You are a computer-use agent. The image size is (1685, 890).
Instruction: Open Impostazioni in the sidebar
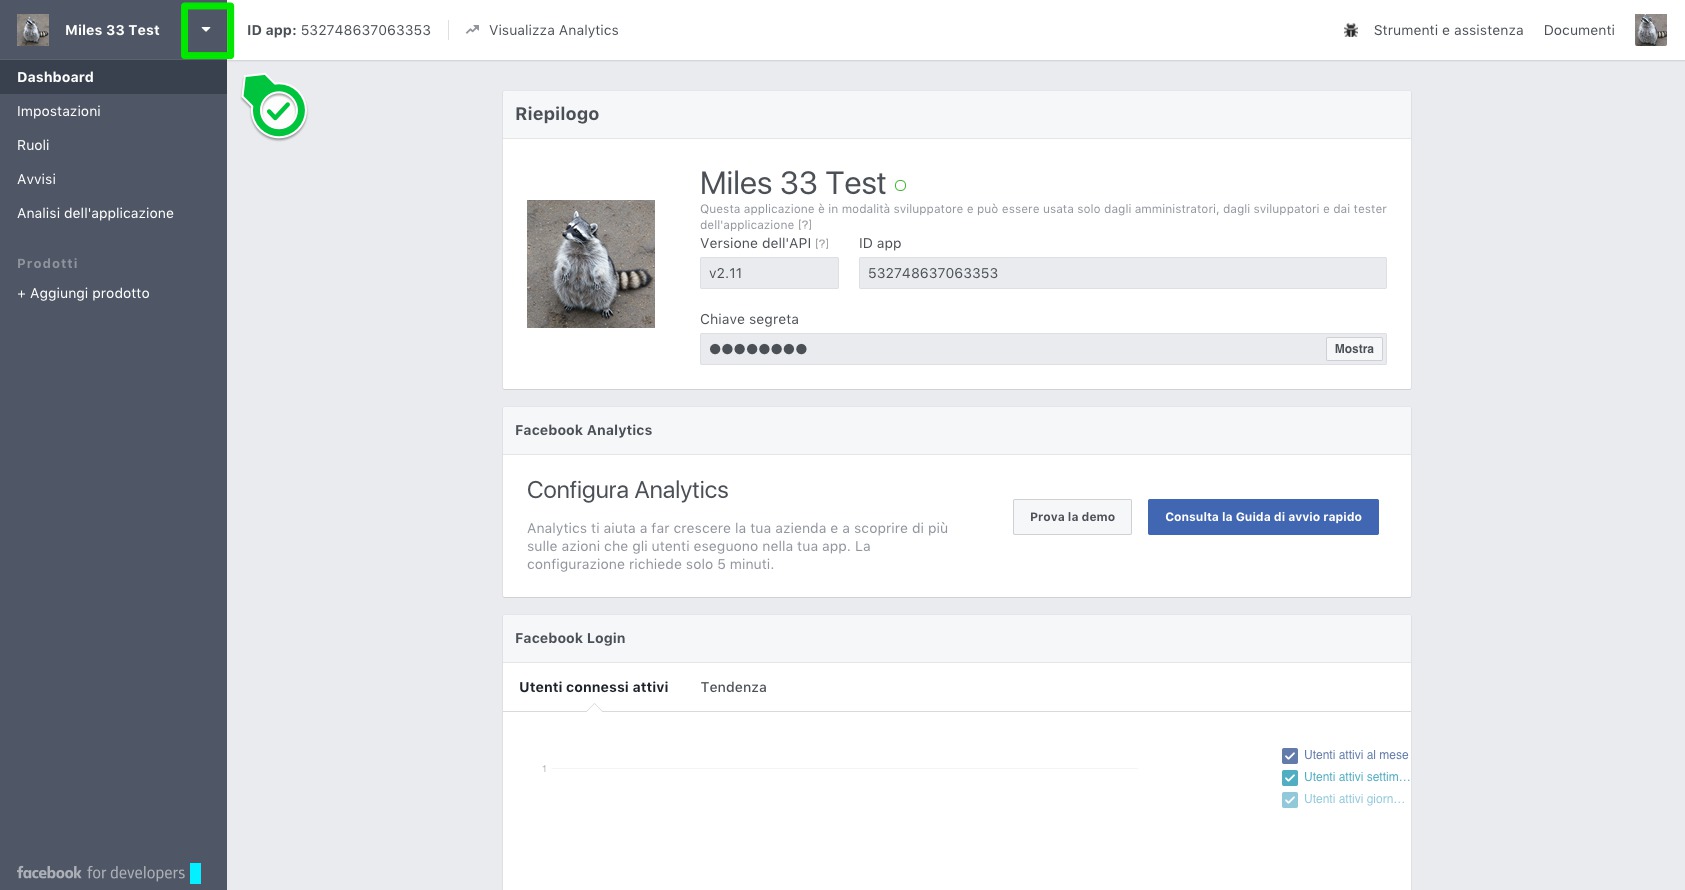pyautogui.click(x=59, y=111)
